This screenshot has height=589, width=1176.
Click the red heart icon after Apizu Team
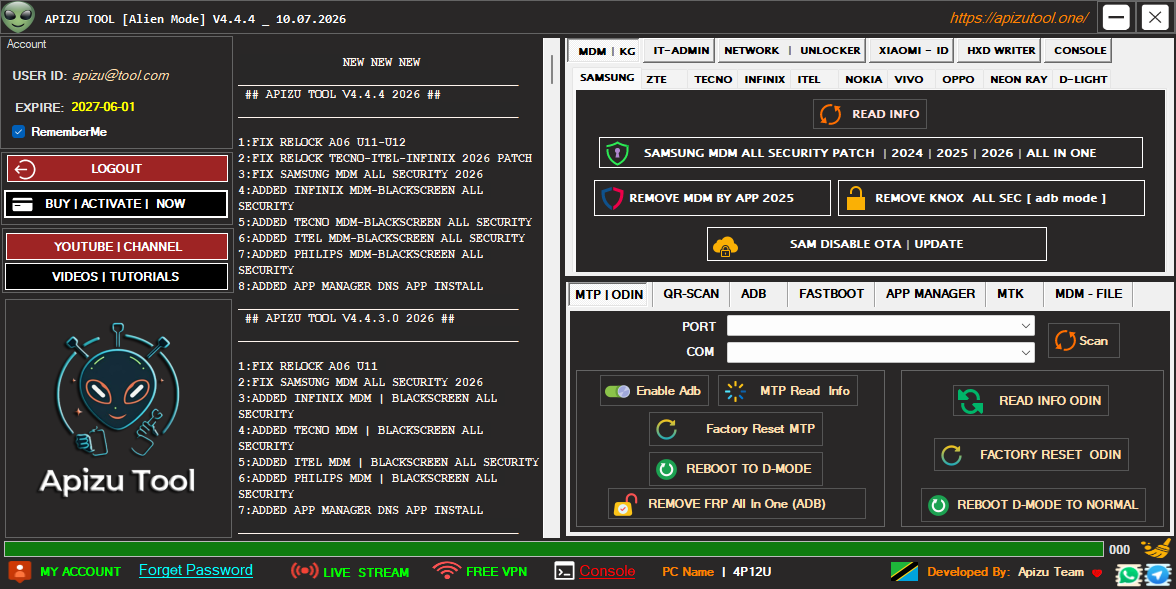point(1097,573)
